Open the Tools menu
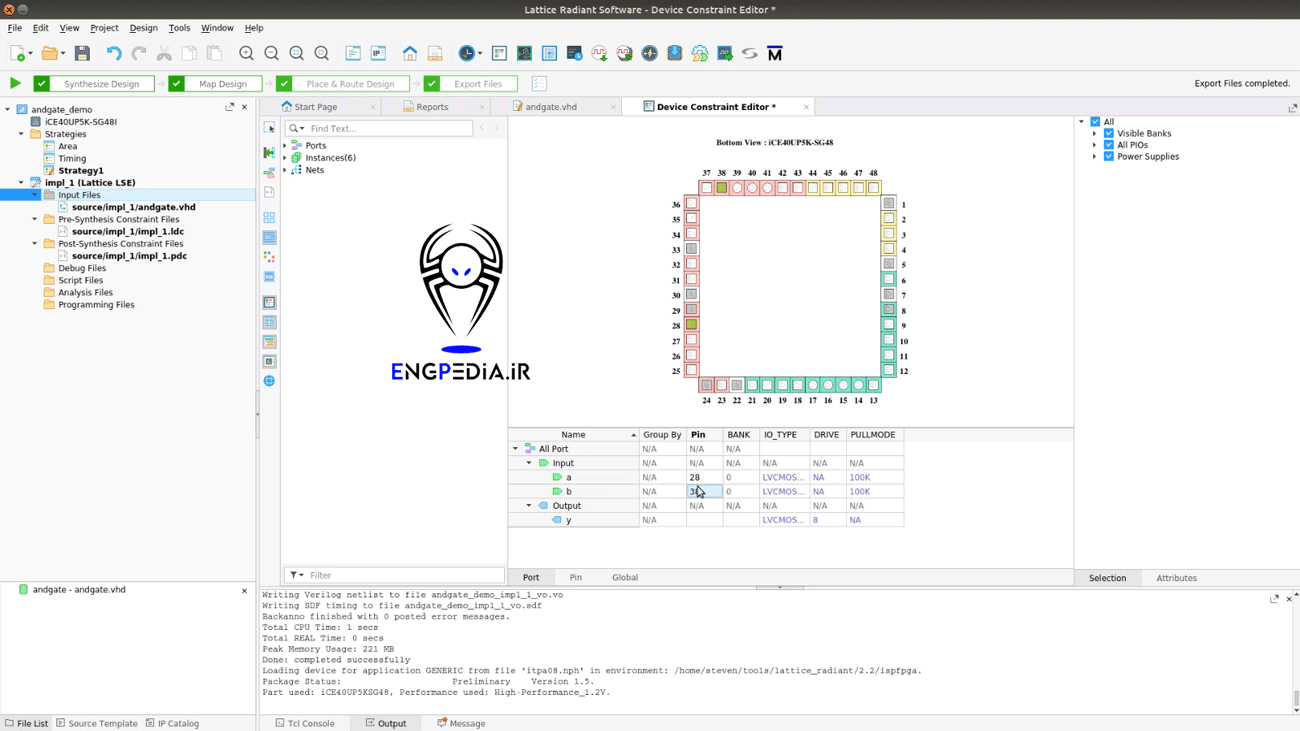Screen dimensions: 1300x731 tap(179, 28)
